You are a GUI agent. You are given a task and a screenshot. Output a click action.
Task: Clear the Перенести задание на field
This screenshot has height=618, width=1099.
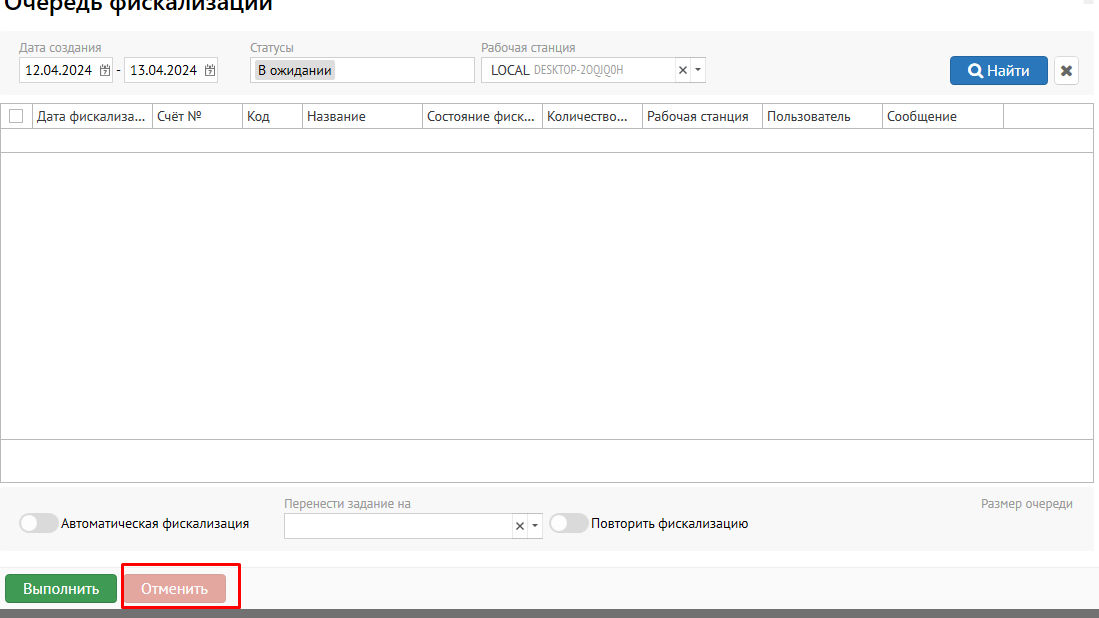click(520, 526)
